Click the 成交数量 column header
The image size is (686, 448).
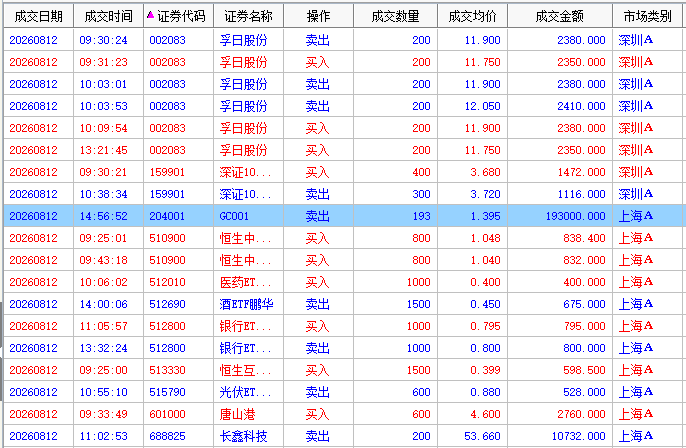396,16
